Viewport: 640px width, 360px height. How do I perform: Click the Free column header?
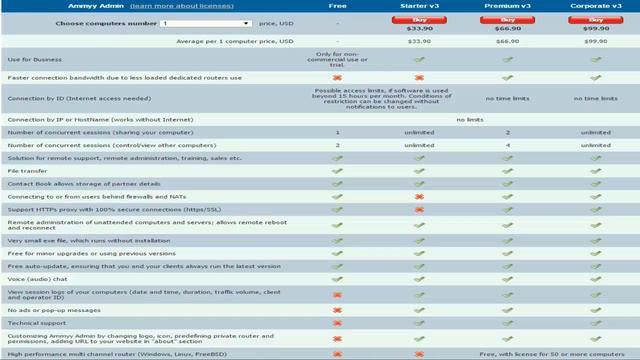coord(338,6)
